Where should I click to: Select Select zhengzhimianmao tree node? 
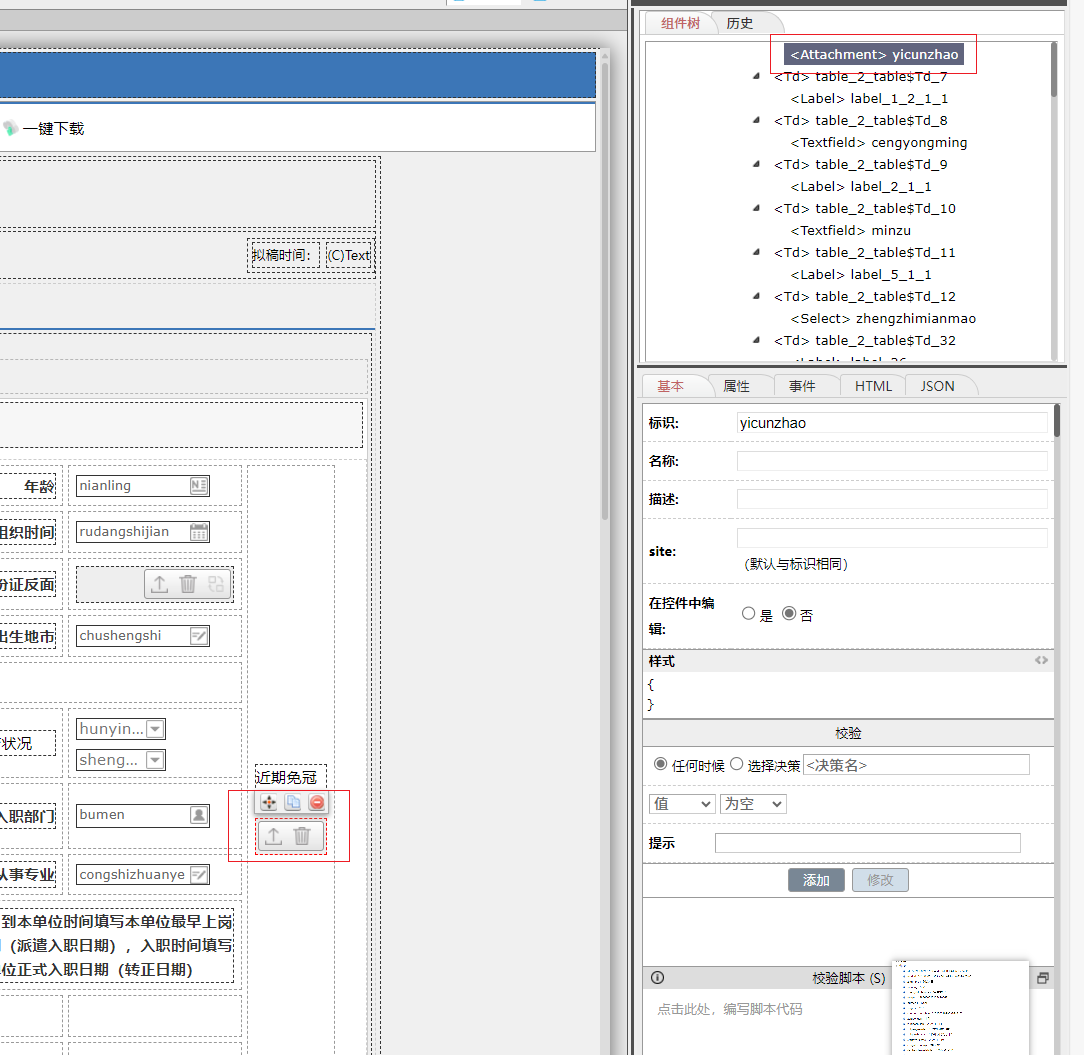point(883,319)
